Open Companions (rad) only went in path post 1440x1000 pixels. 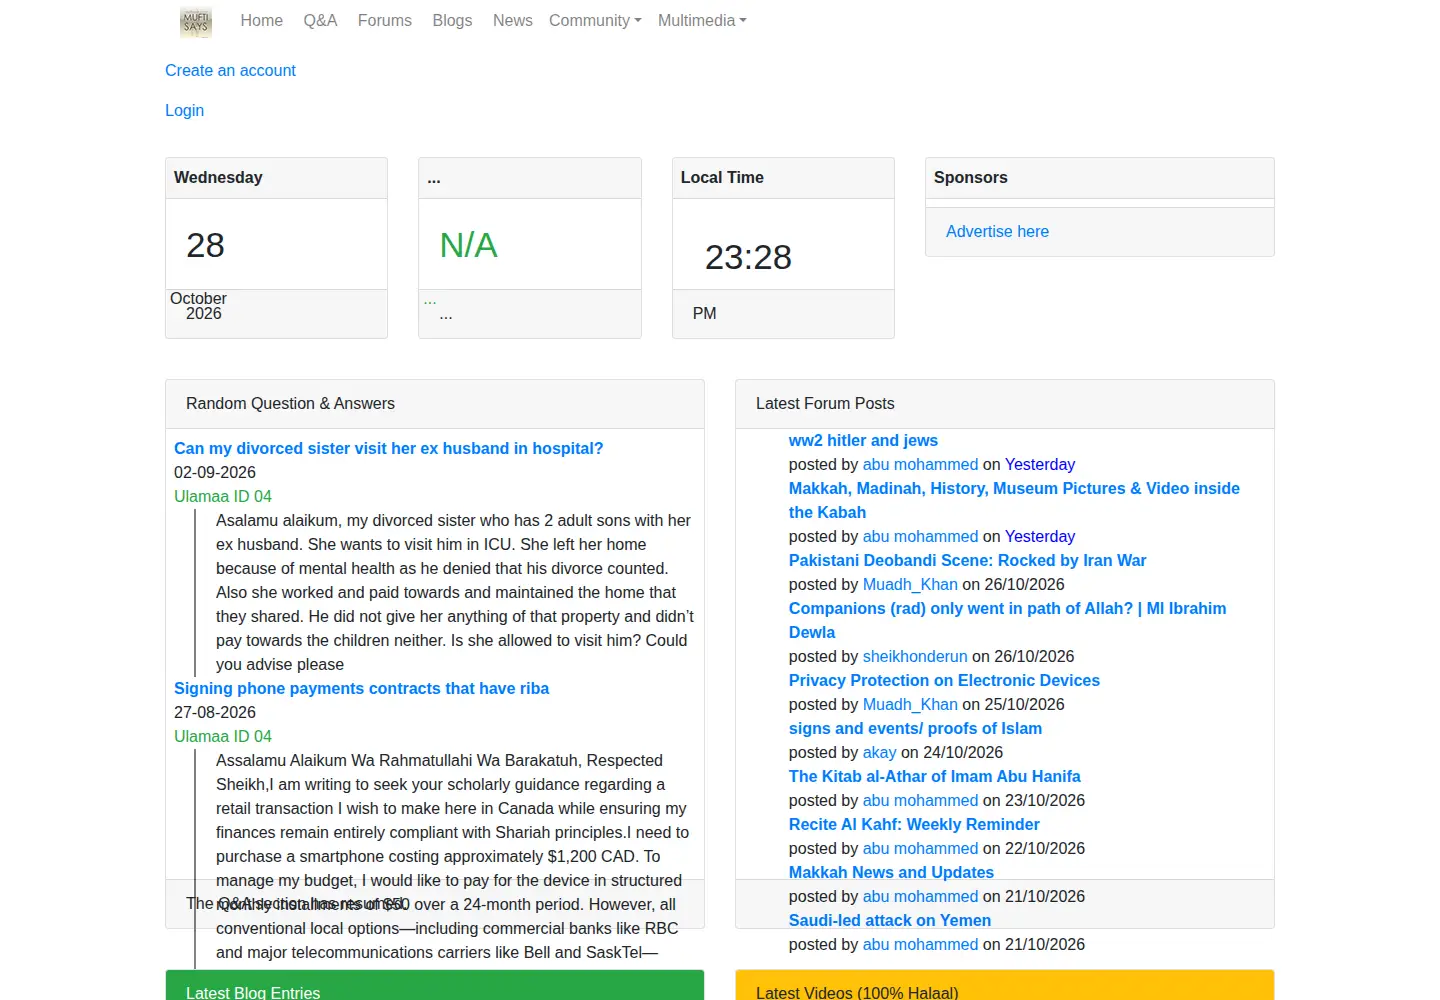[1007, 620]
